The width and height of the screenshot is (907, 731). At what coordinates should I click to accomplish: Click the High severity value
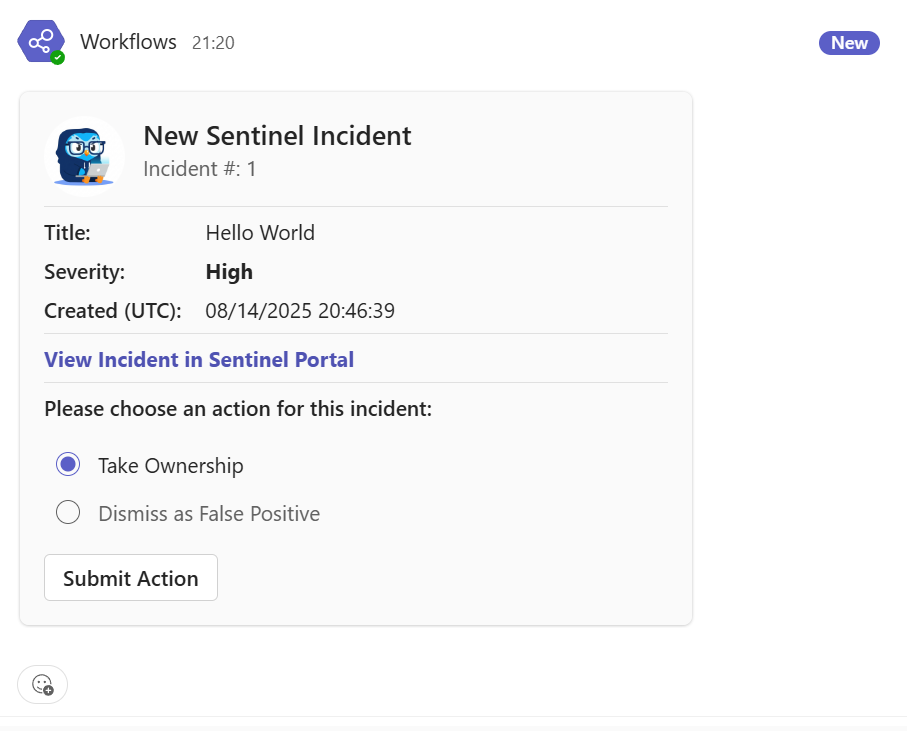[230, 272]
